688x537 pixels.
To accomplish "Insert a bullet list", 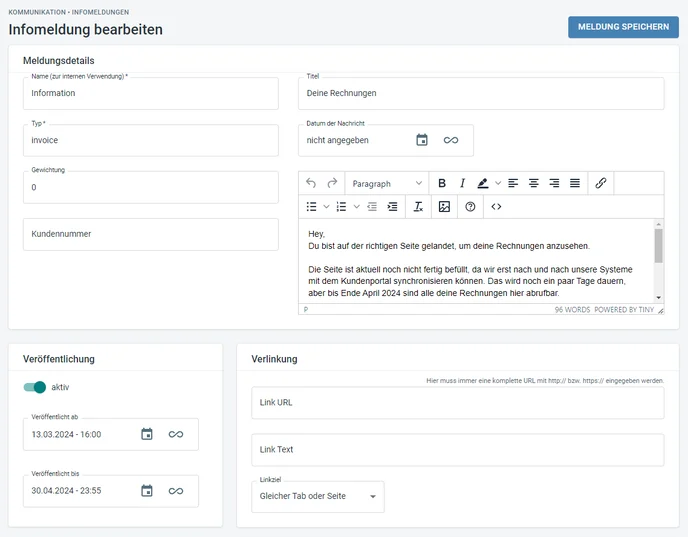I will pyautogui.click(x=312, y=207).
